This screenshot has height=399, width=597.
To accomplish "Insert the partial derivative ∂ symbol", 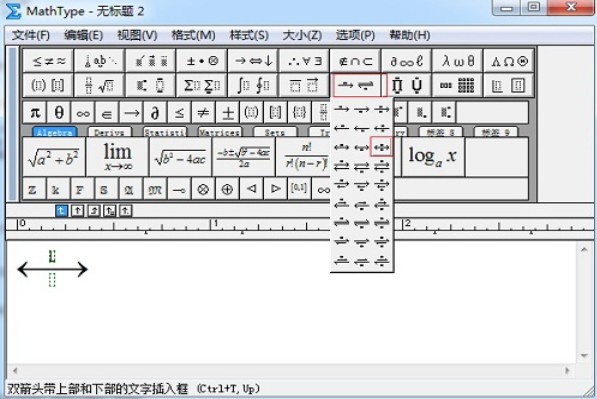I will 155,113.
